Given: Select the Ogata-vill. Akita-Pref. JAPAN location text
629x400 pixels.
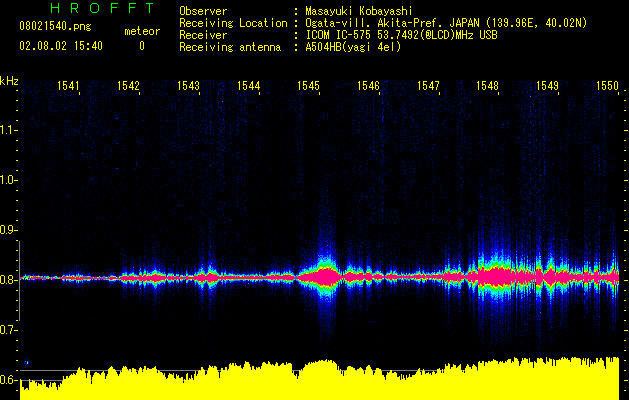Looking at the screenshot, I should (446, 23).
